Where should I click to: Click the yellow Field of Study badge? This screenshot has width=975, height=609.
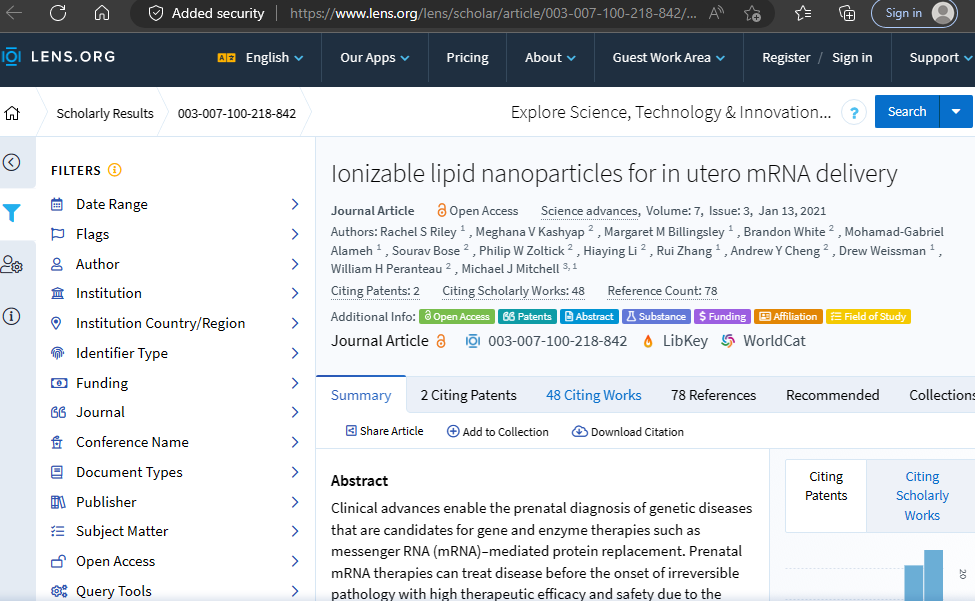tap(868, 317)
